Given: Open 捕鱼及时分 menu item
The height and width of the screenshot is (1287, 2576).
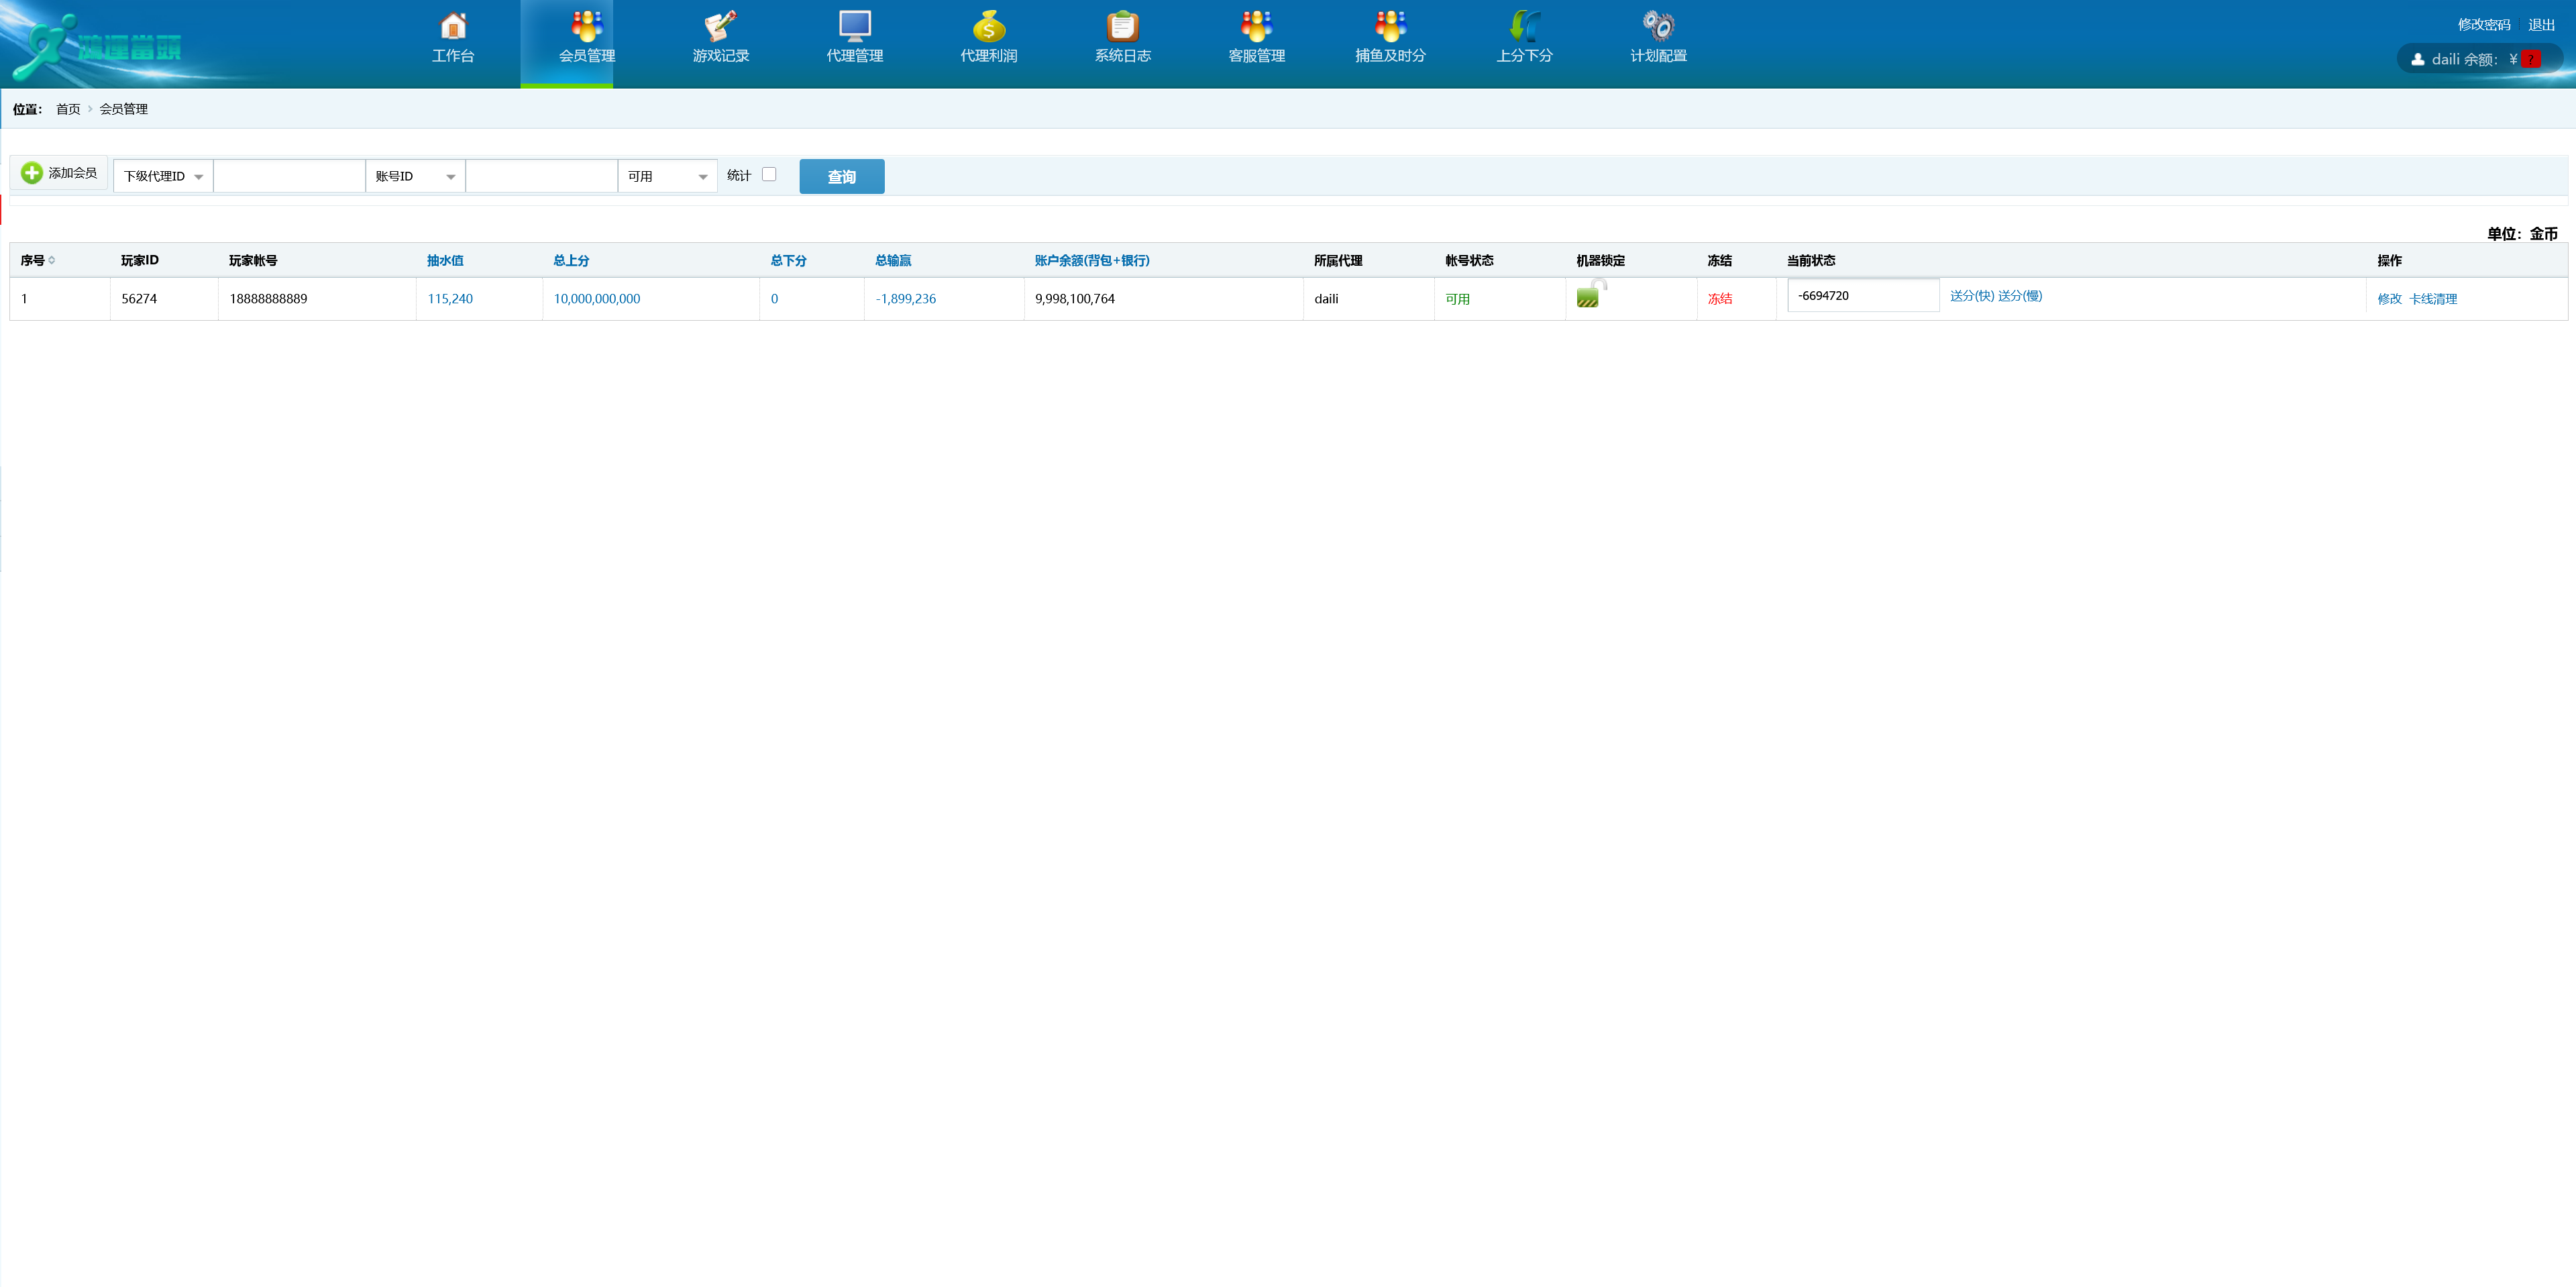Looking at the screenshot, I should pos(1390,40).
